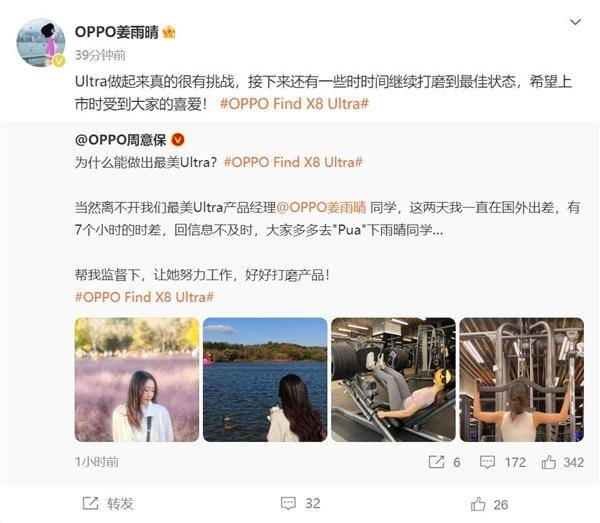
Task: Like this post with 26 likes
Action: 478,503
